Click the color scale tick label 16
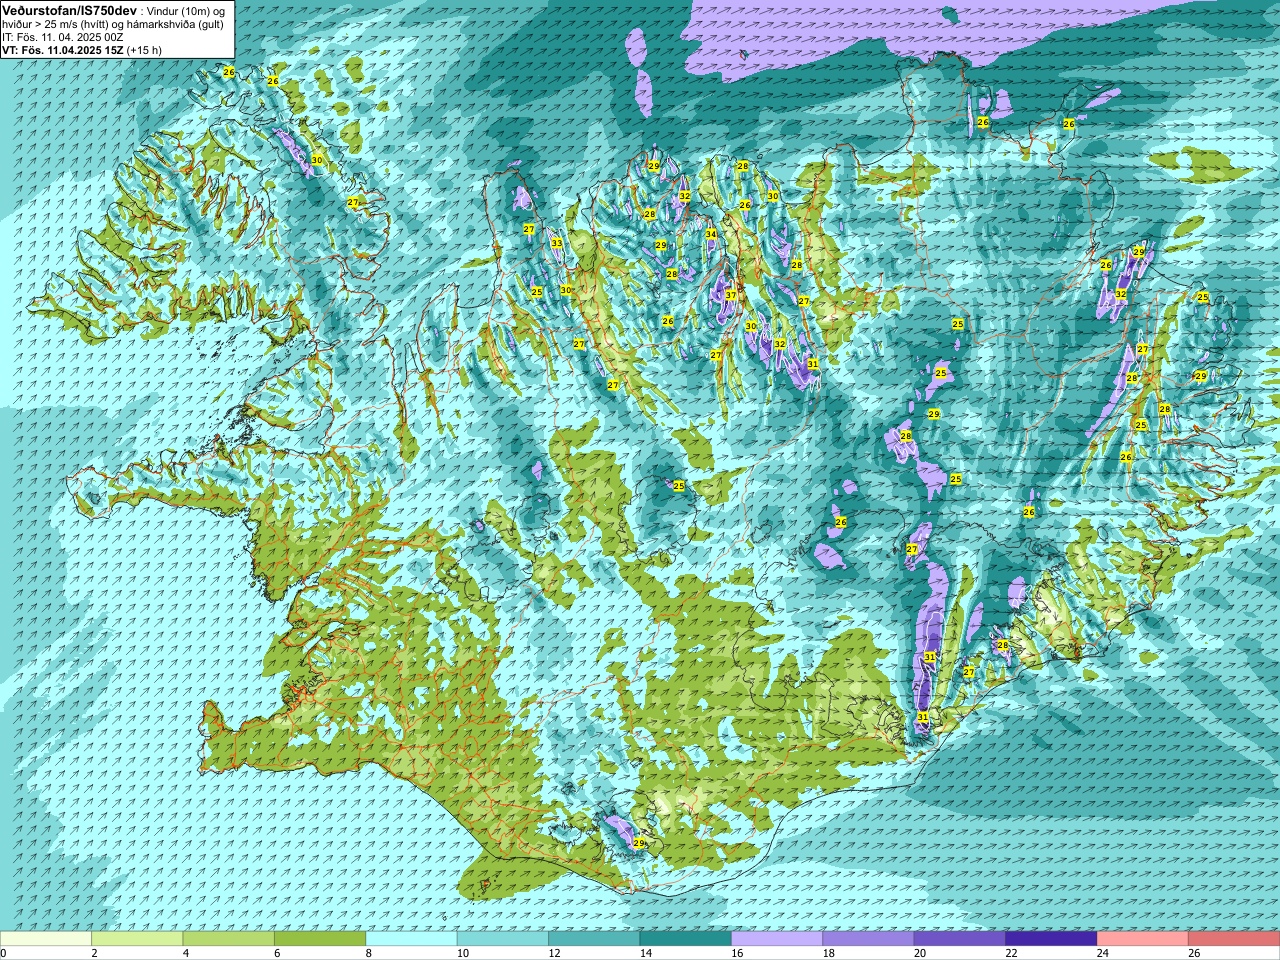The image size is (1280, 960). point(737,953)
